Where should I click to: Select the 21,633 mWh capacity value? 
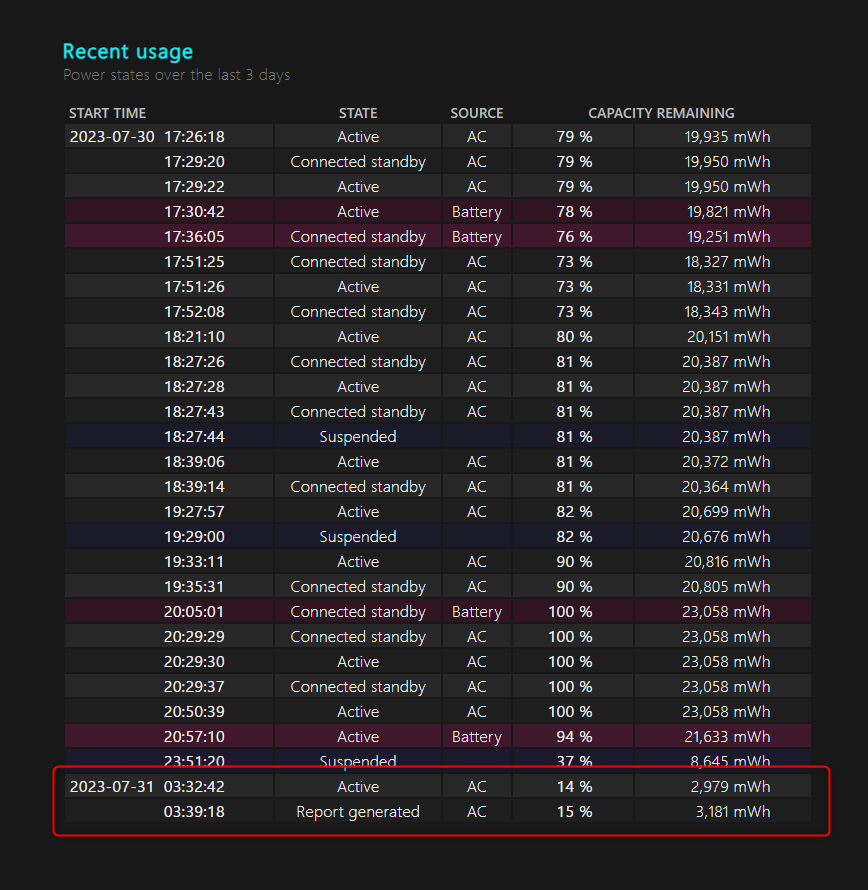click(x=728, y=737)
